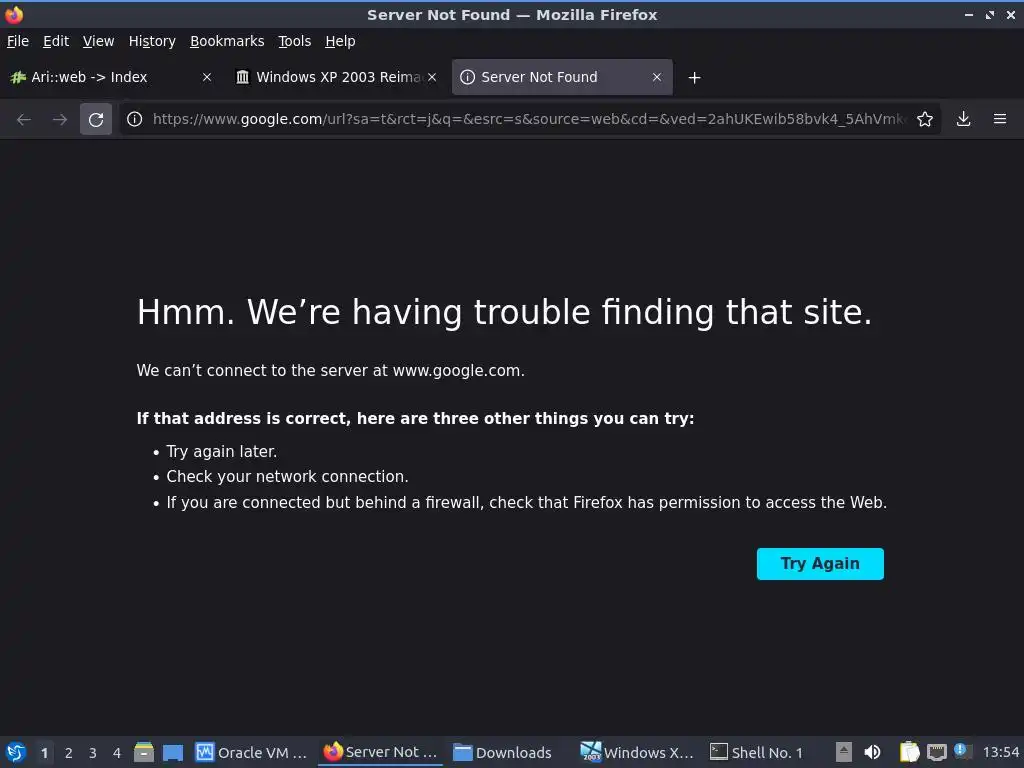Click the firewall permission bullet text

point(526,502)
